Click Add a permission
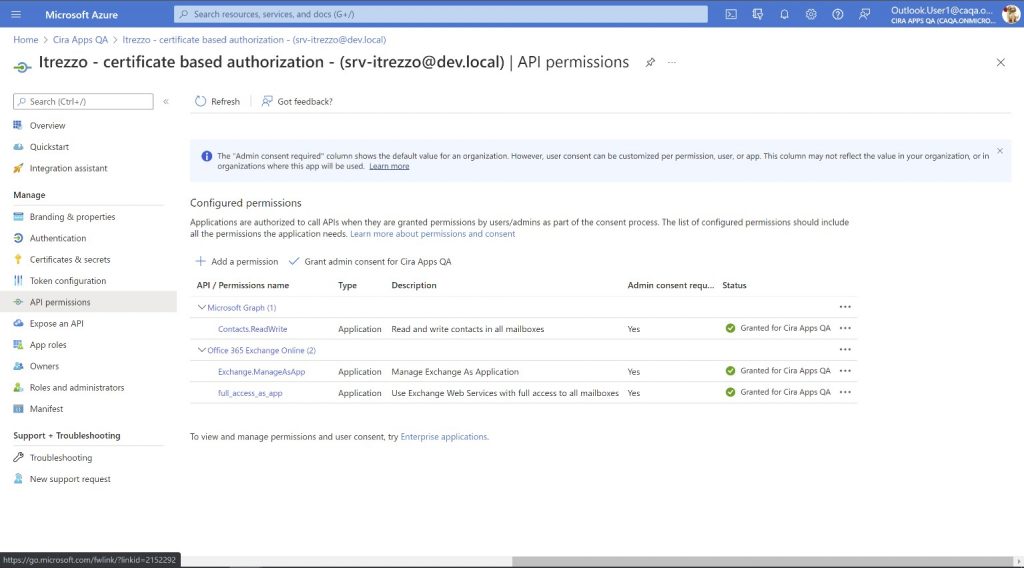1024x568 pixels. (237, 261)
